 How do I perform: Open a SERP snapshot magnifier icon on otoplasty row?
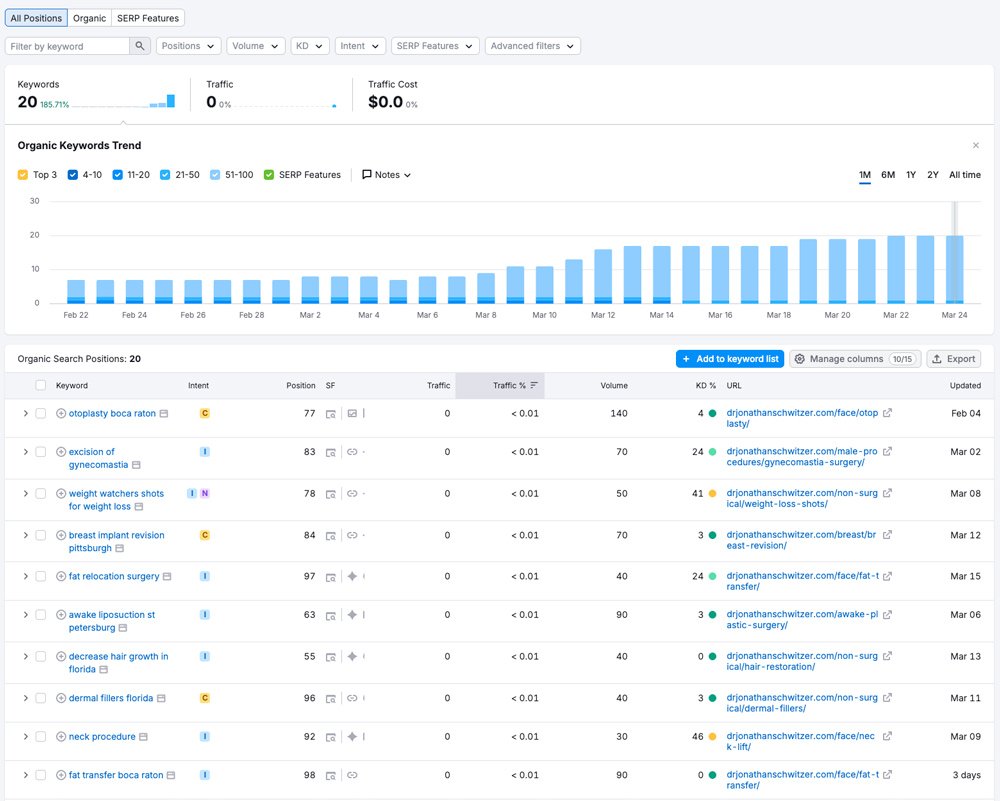click(330, 413)
